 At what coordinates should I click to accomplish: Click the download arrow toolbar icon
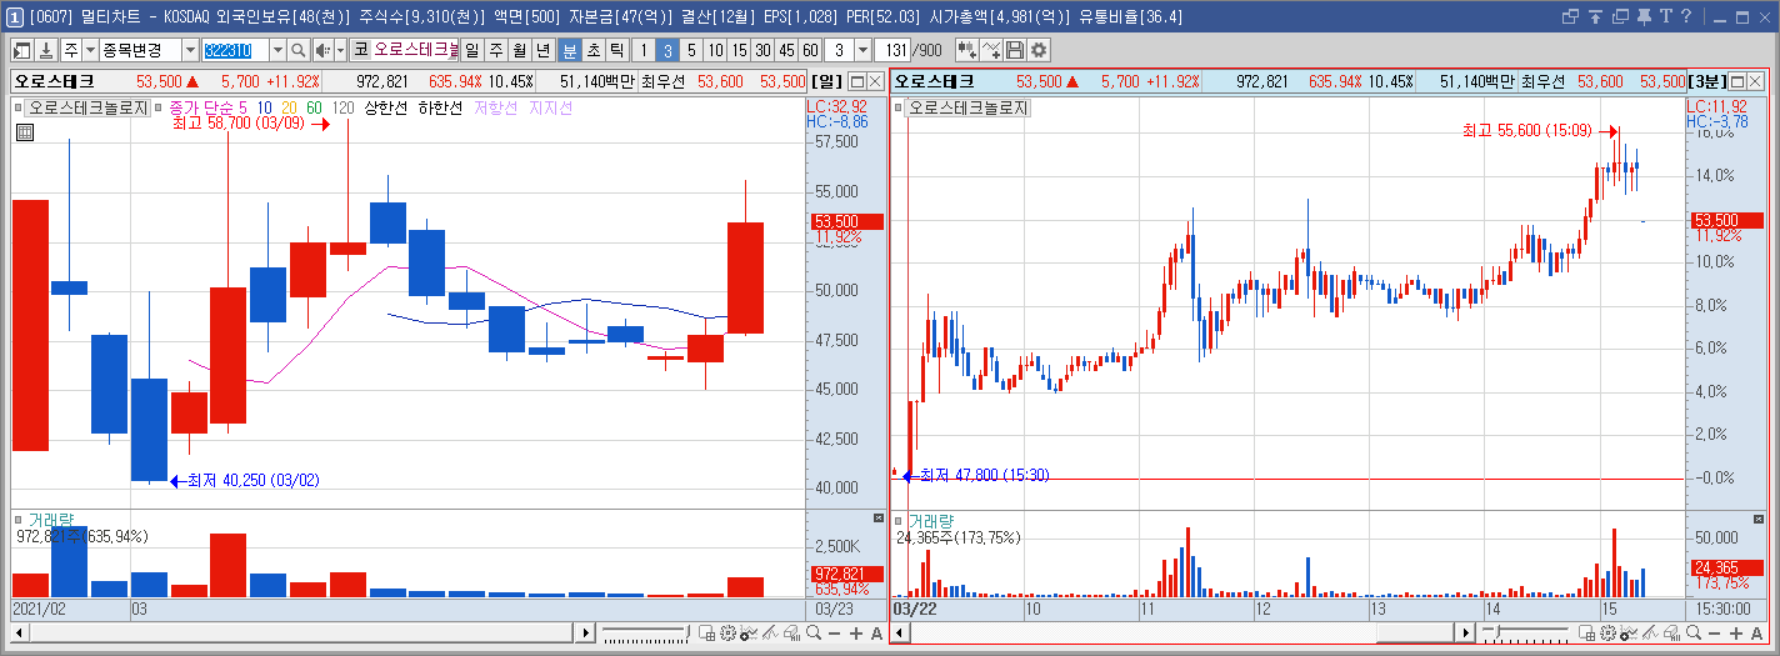pyautogui.click(x=46, y=50)
